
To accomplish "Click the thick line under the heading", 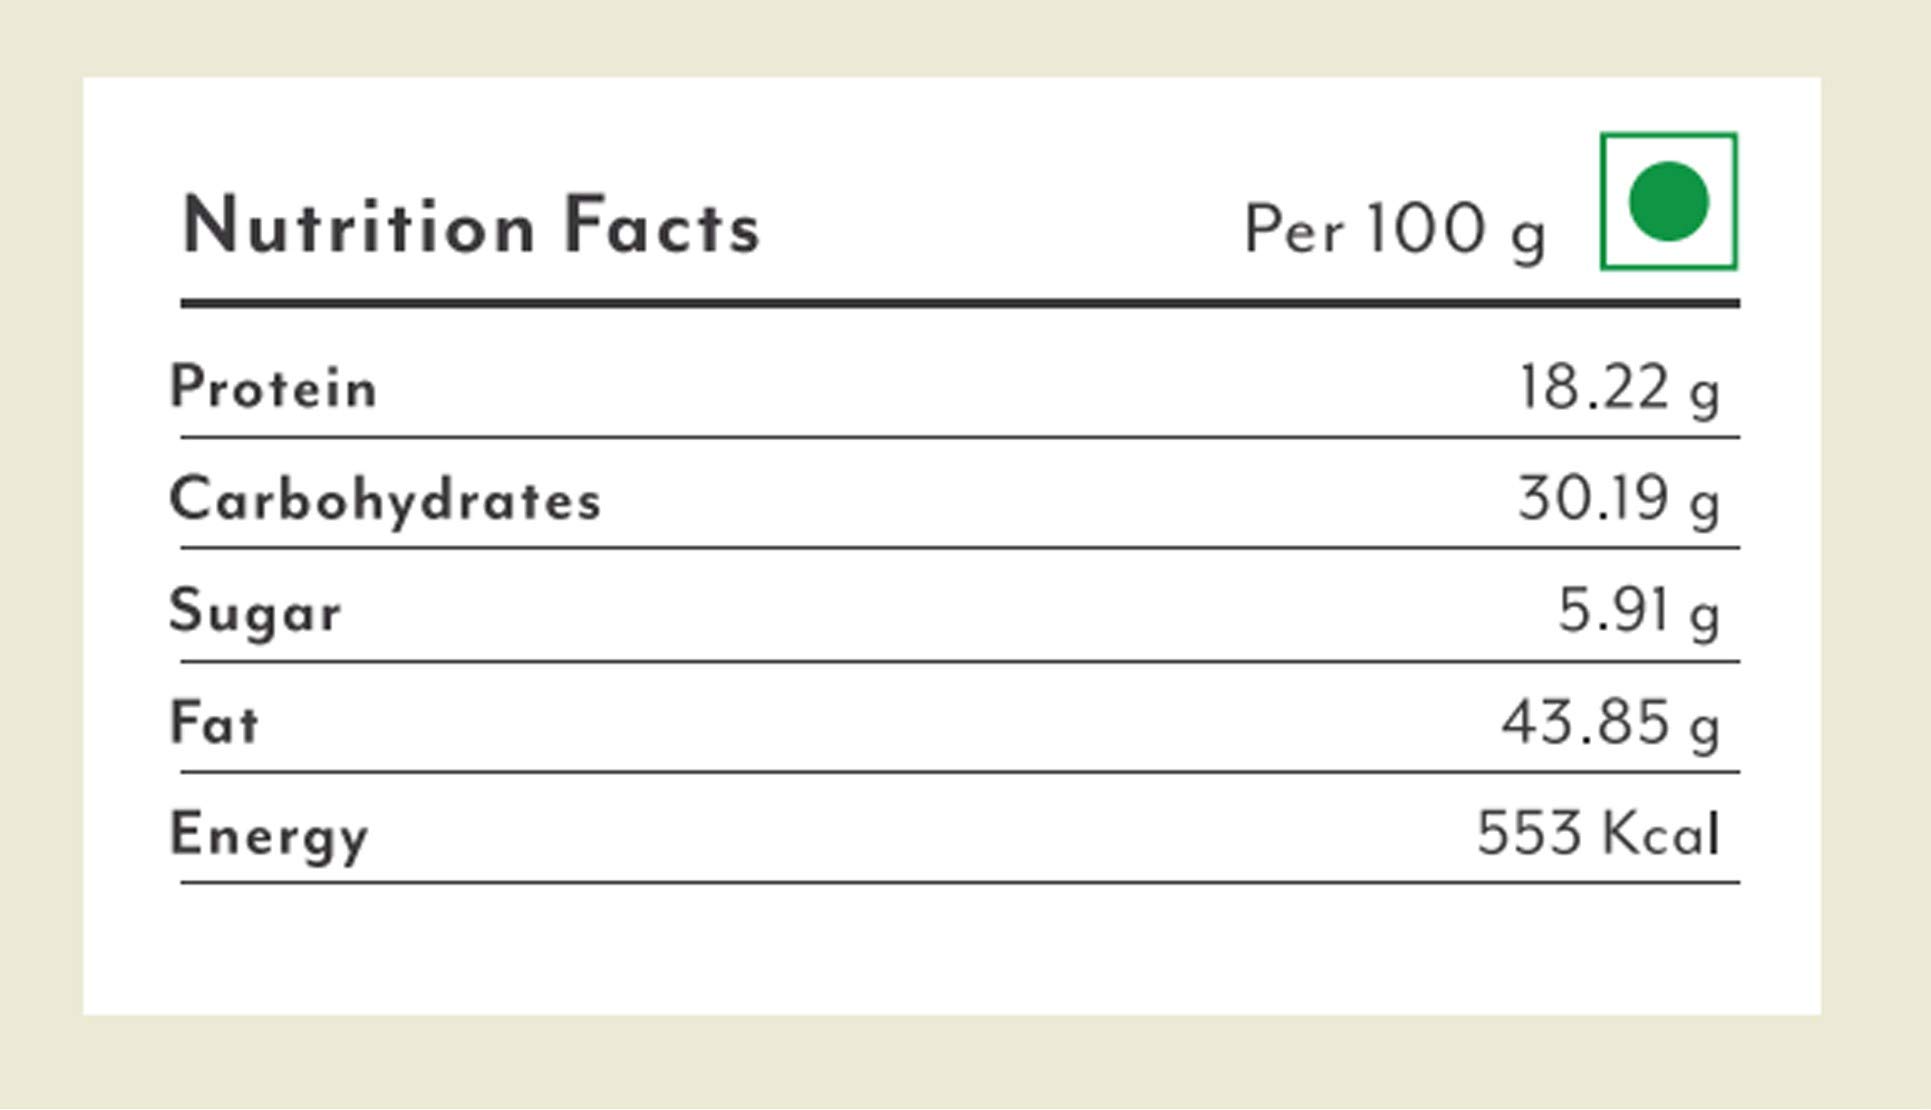I will pos(960,303).
